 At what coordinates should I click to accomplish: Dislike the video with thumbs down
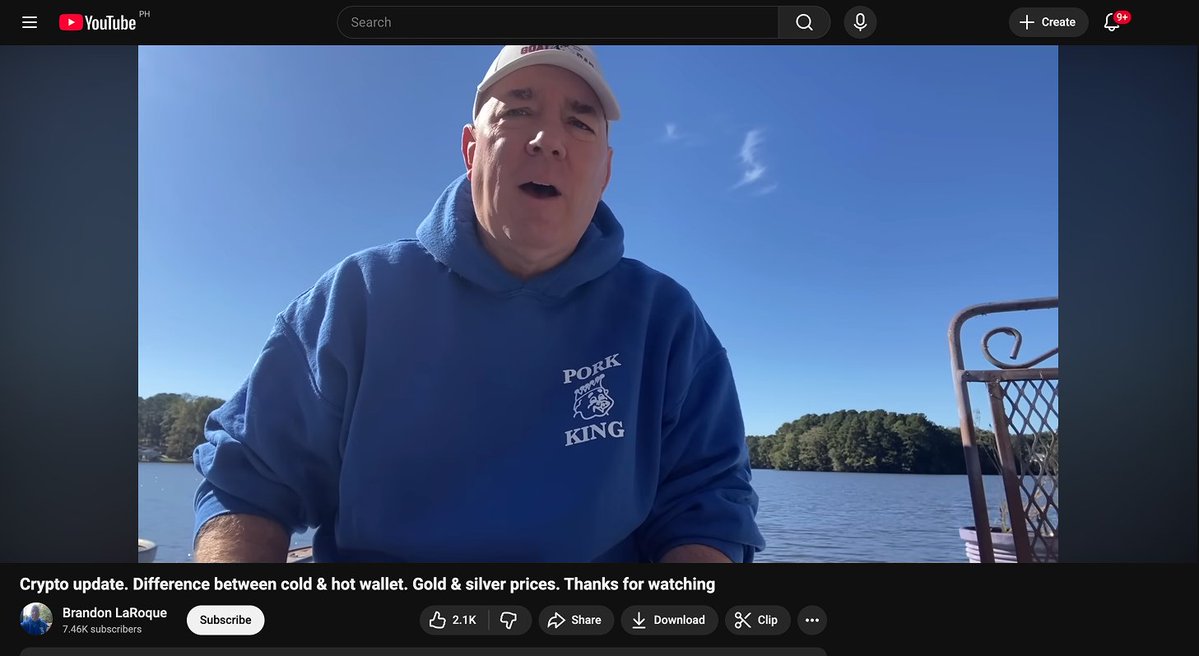coord(509,620)
